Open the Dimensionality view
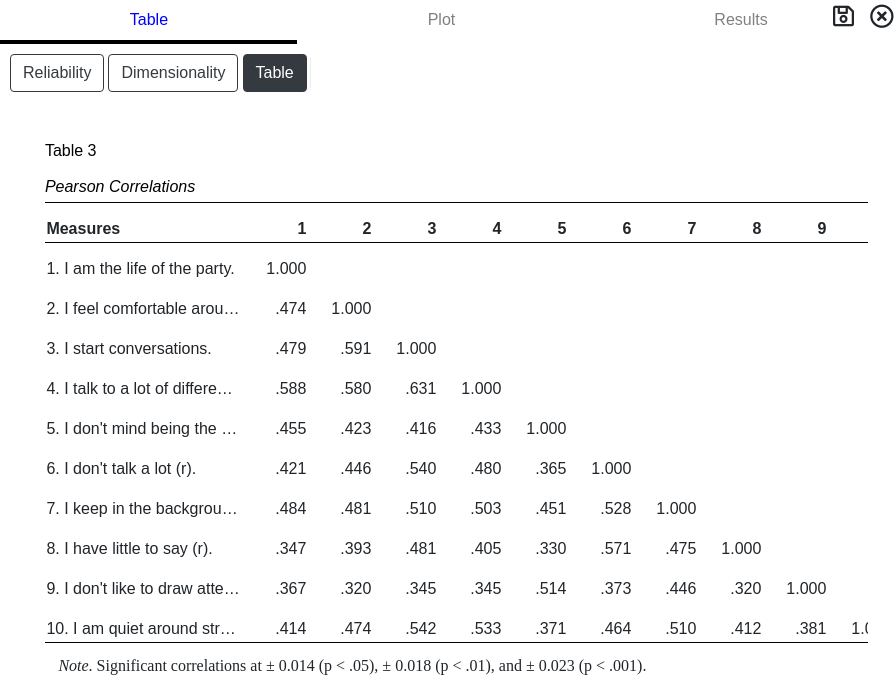Image resolution: width=895 pixels, height=681 pixels. click(x=172, y=72)
